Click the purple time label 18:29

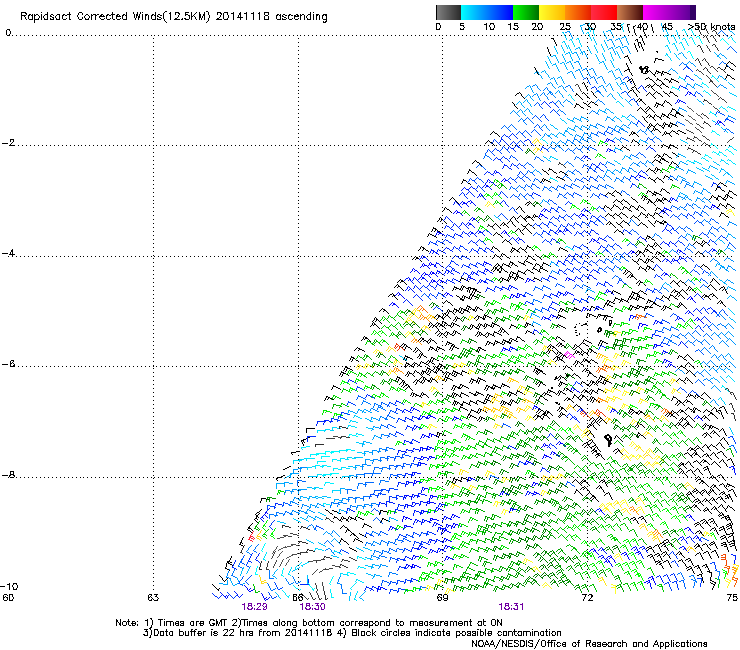pos(254,607)
